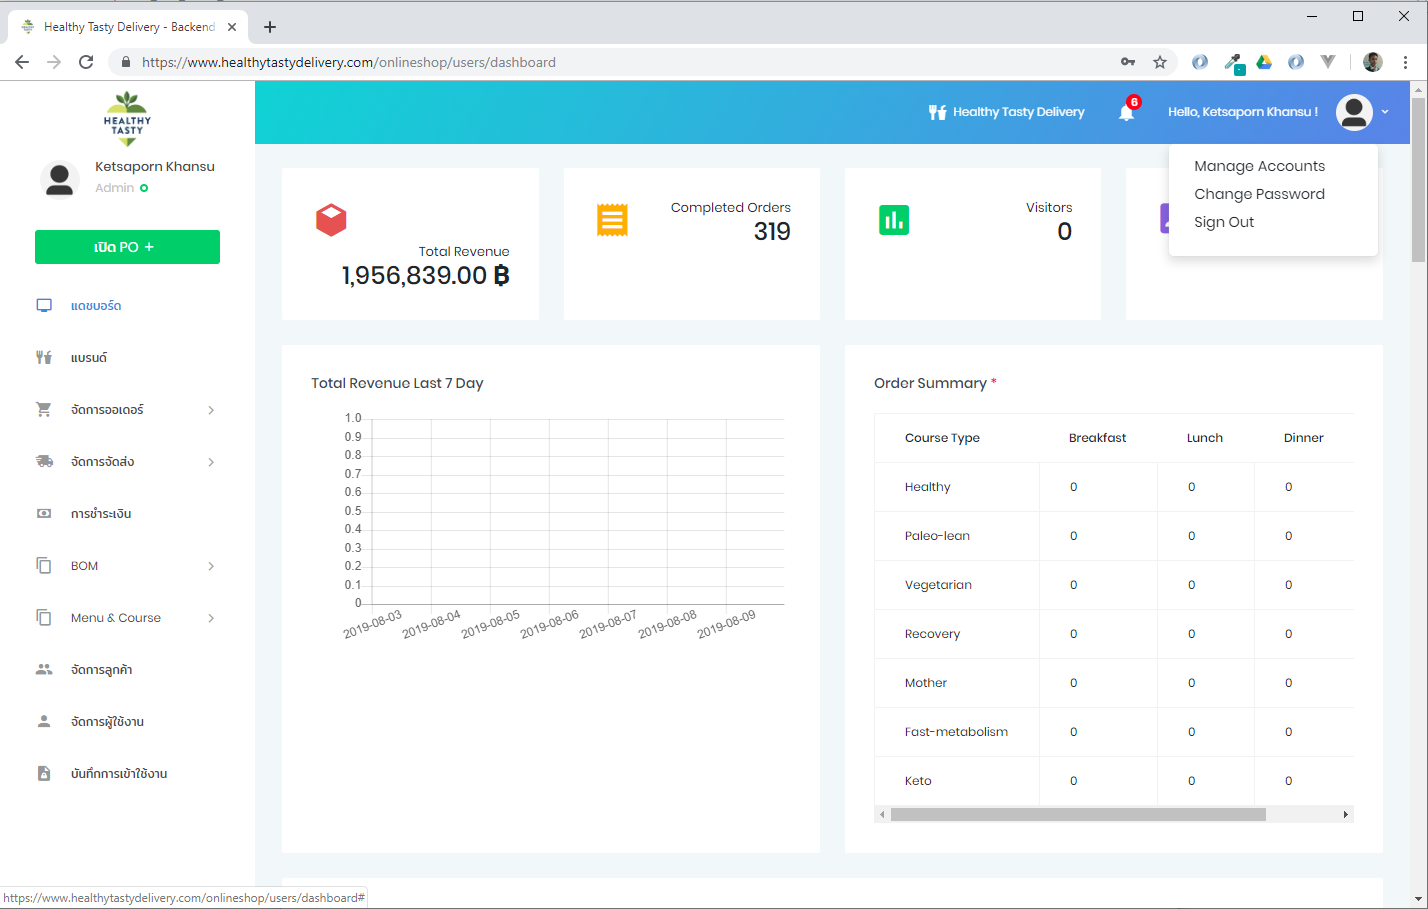Viewport: 1428px width, 909px height.
Task: Click the Completed Orders value 319
Action: pos(772,232)
